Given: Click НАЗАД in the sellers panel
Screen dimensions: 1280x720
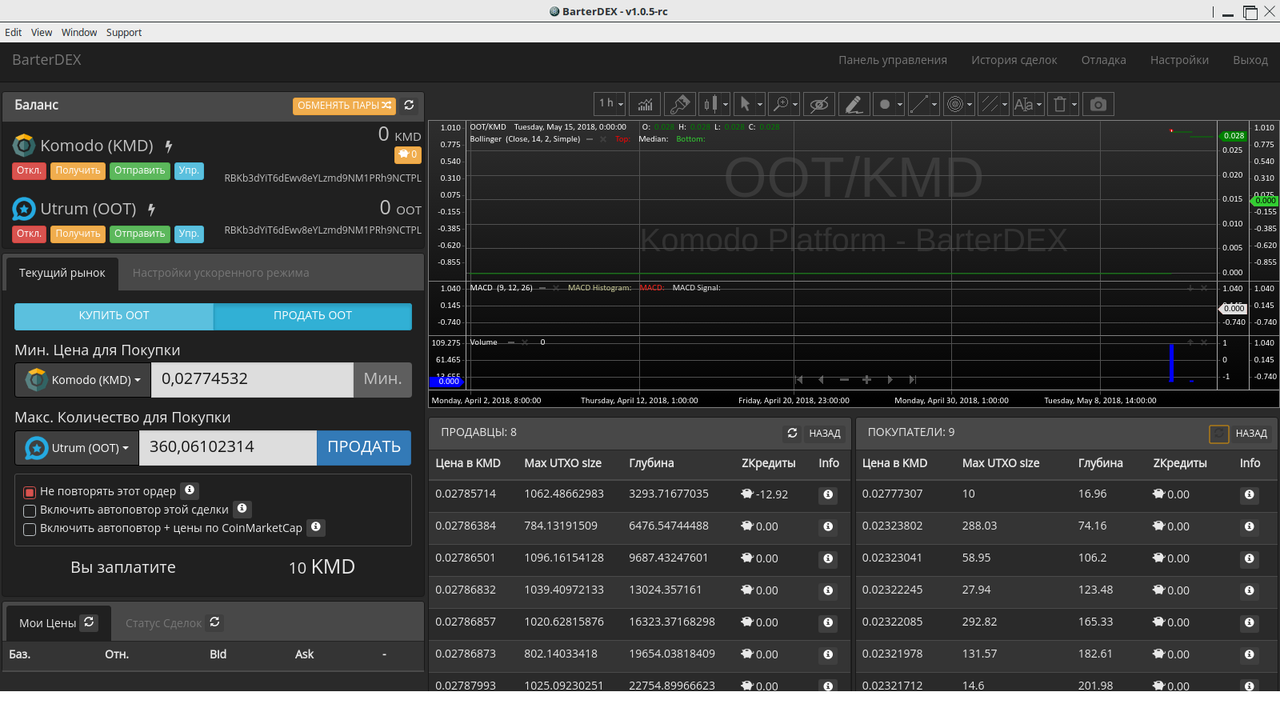Looking at the screenshot, I should point(825,433).
